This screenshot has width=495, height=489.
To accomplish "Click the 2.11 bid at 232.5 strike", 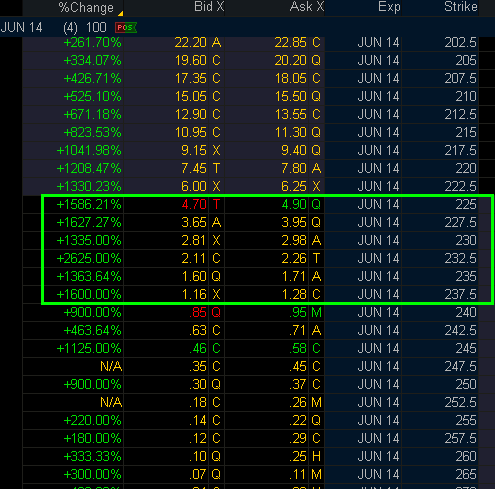I will [193, 258].
